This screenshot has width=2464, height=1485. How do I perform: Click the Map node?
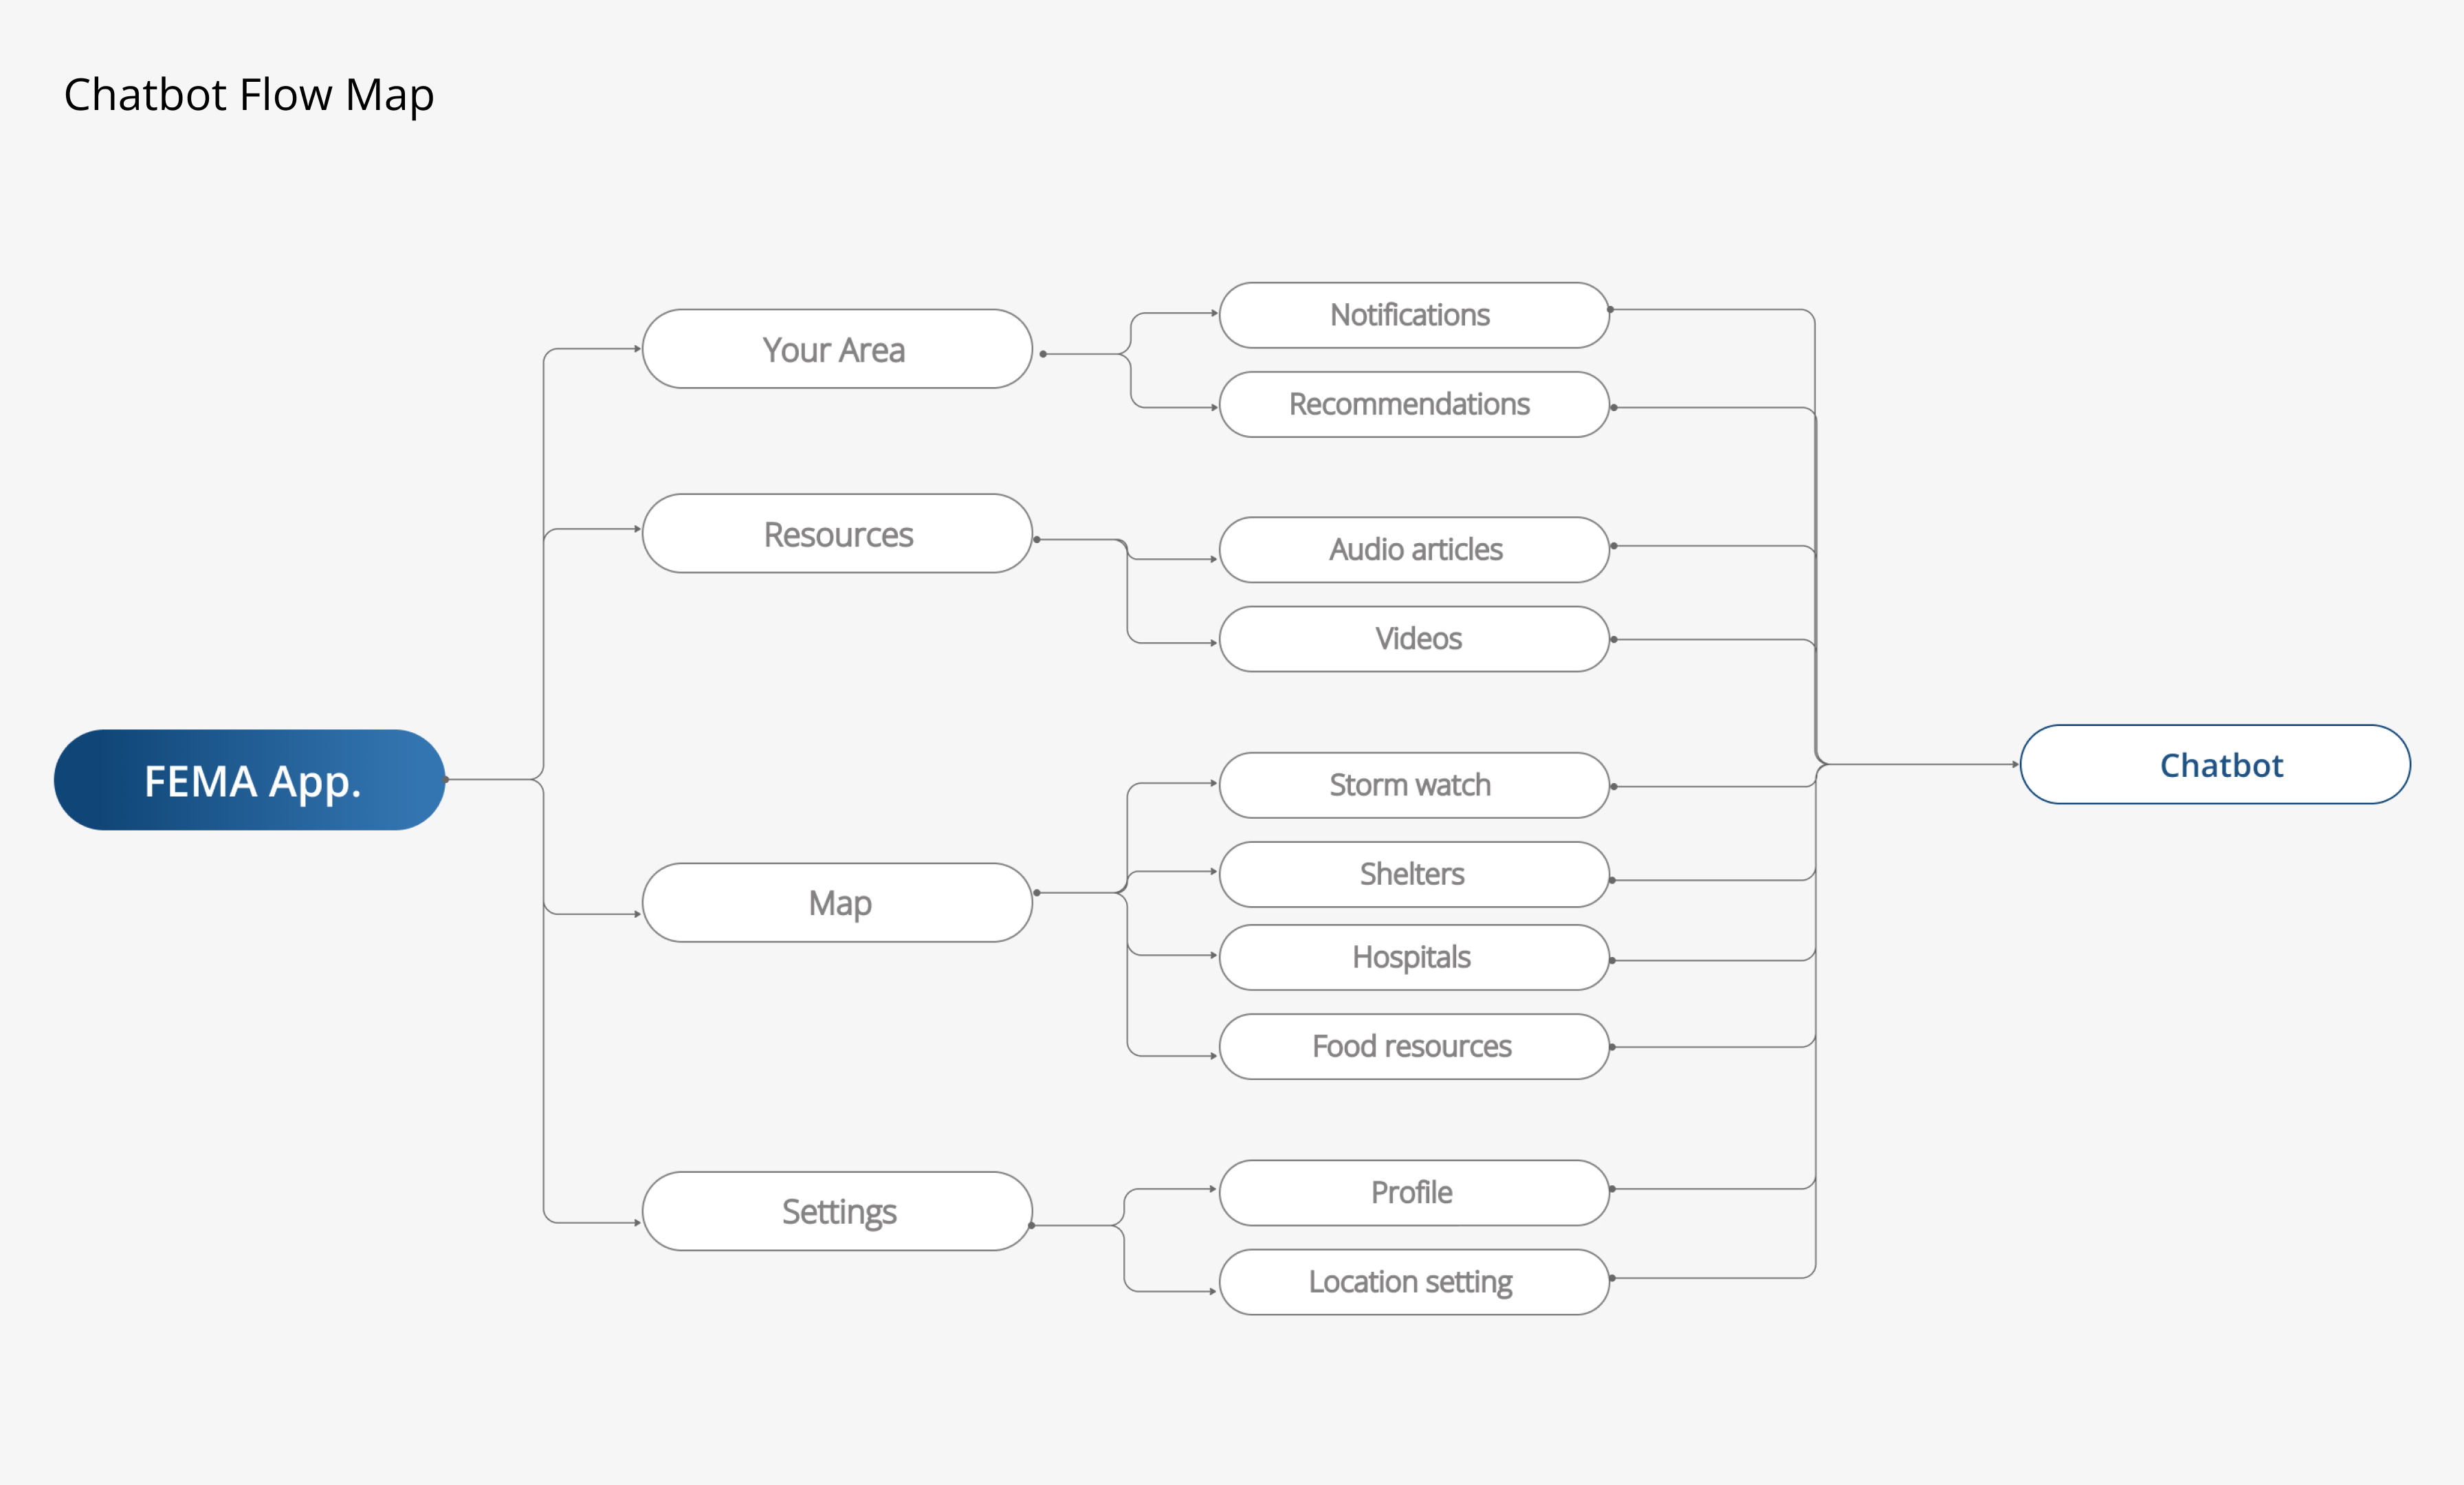[x=837, y=903]
